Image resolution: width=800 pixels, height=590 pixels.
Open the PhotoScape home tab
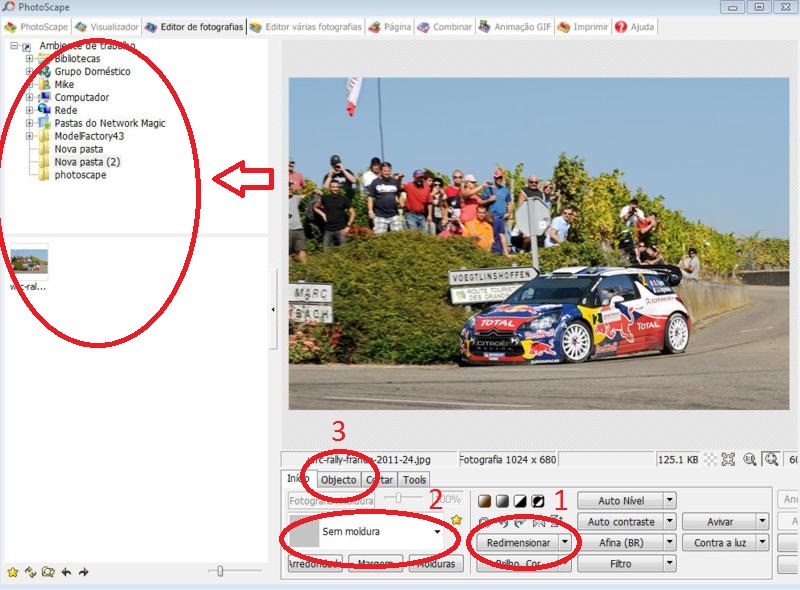click(x=36, y=27)
